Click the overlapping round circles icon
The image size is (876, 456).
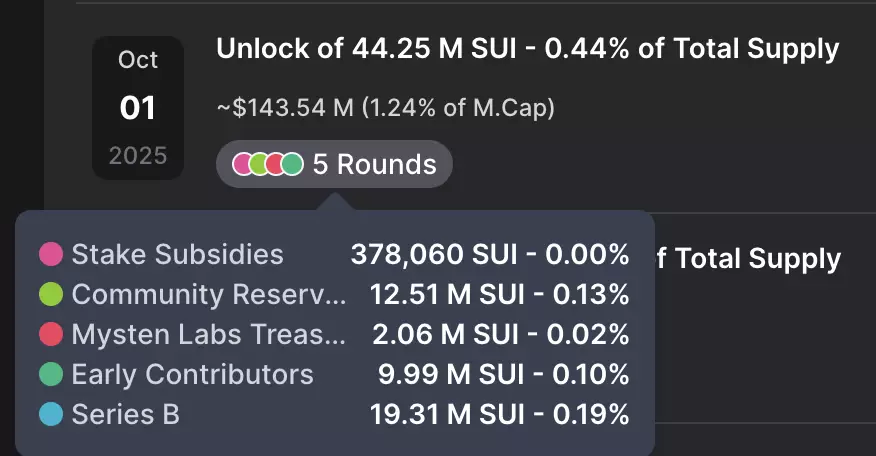coord(268,164)
